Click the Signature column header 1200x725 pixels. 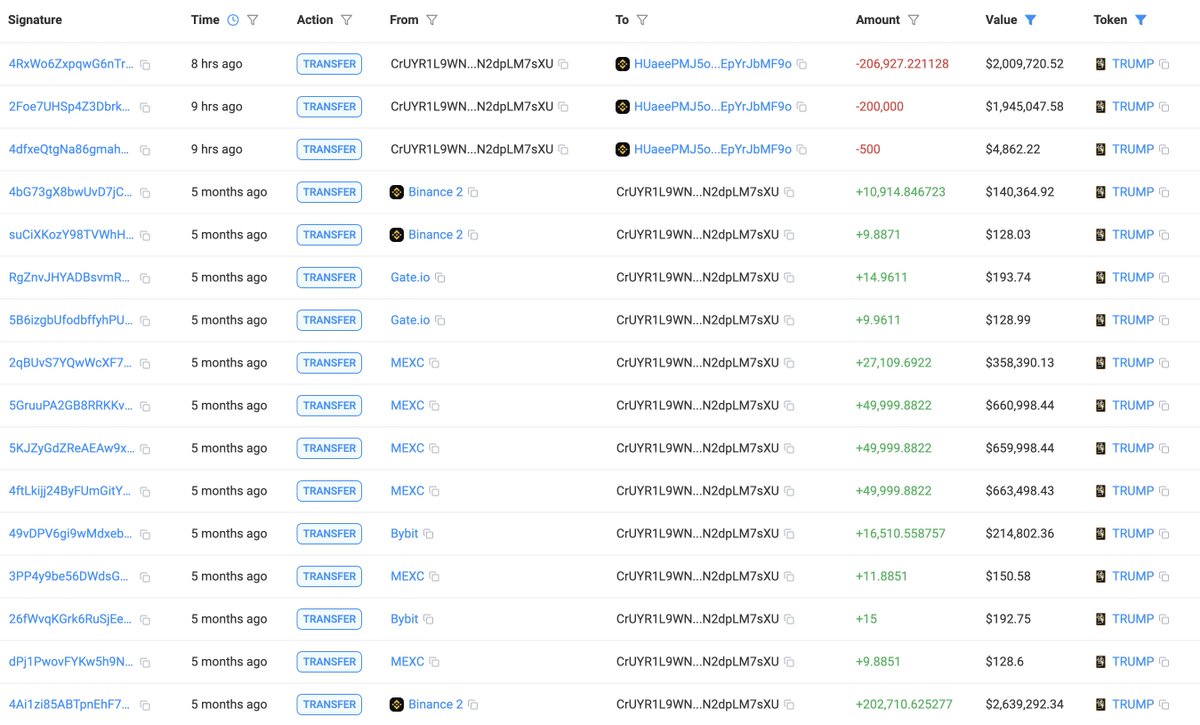35,20
